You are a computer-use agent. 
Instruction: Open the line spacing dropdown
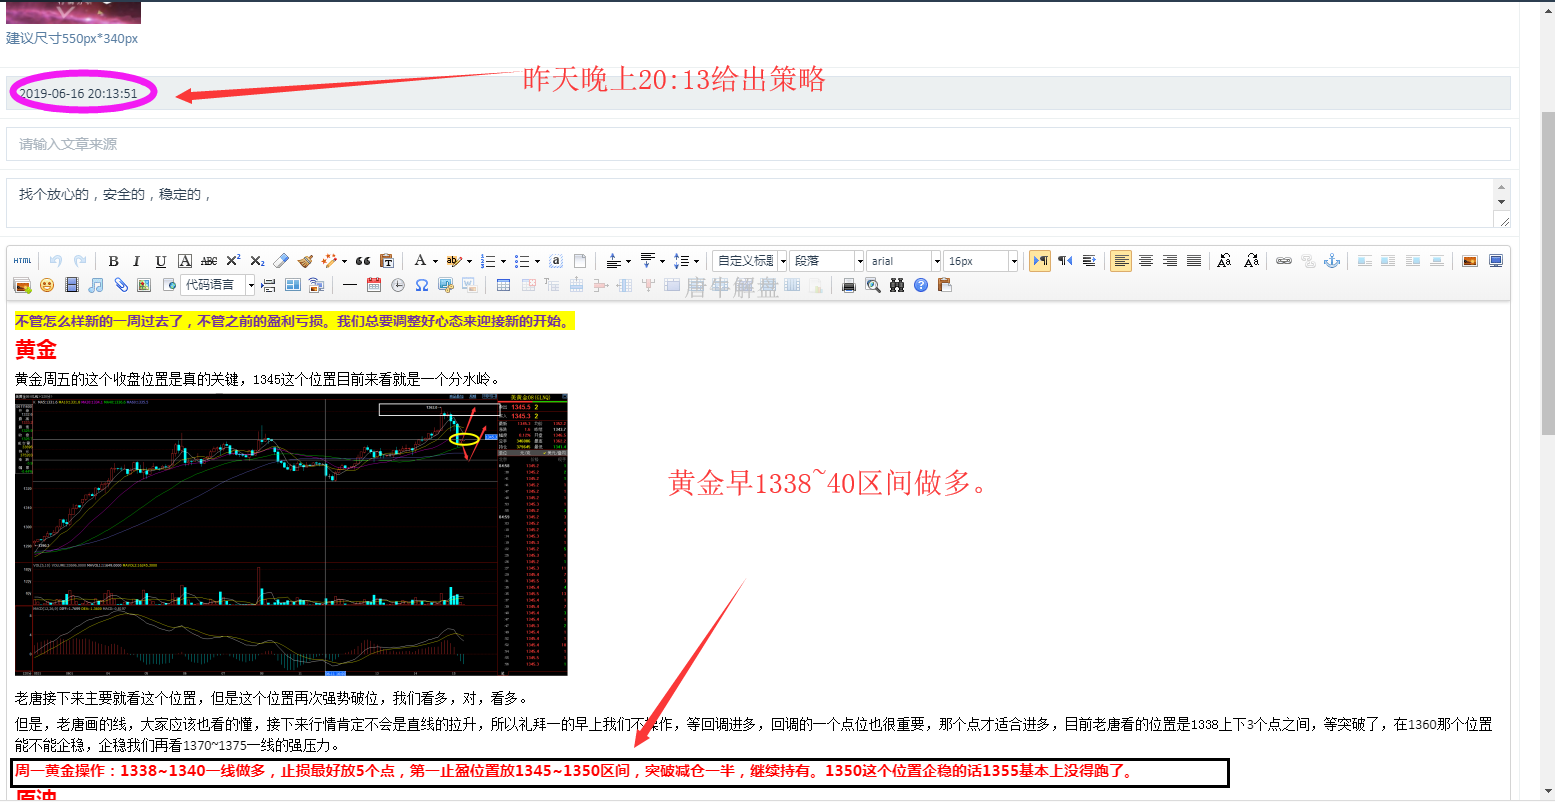coord(695,261)
